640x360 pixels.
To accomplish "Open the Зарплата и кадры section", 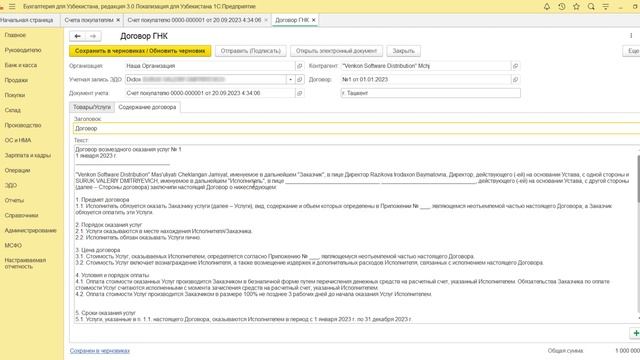I will point(28,156).
